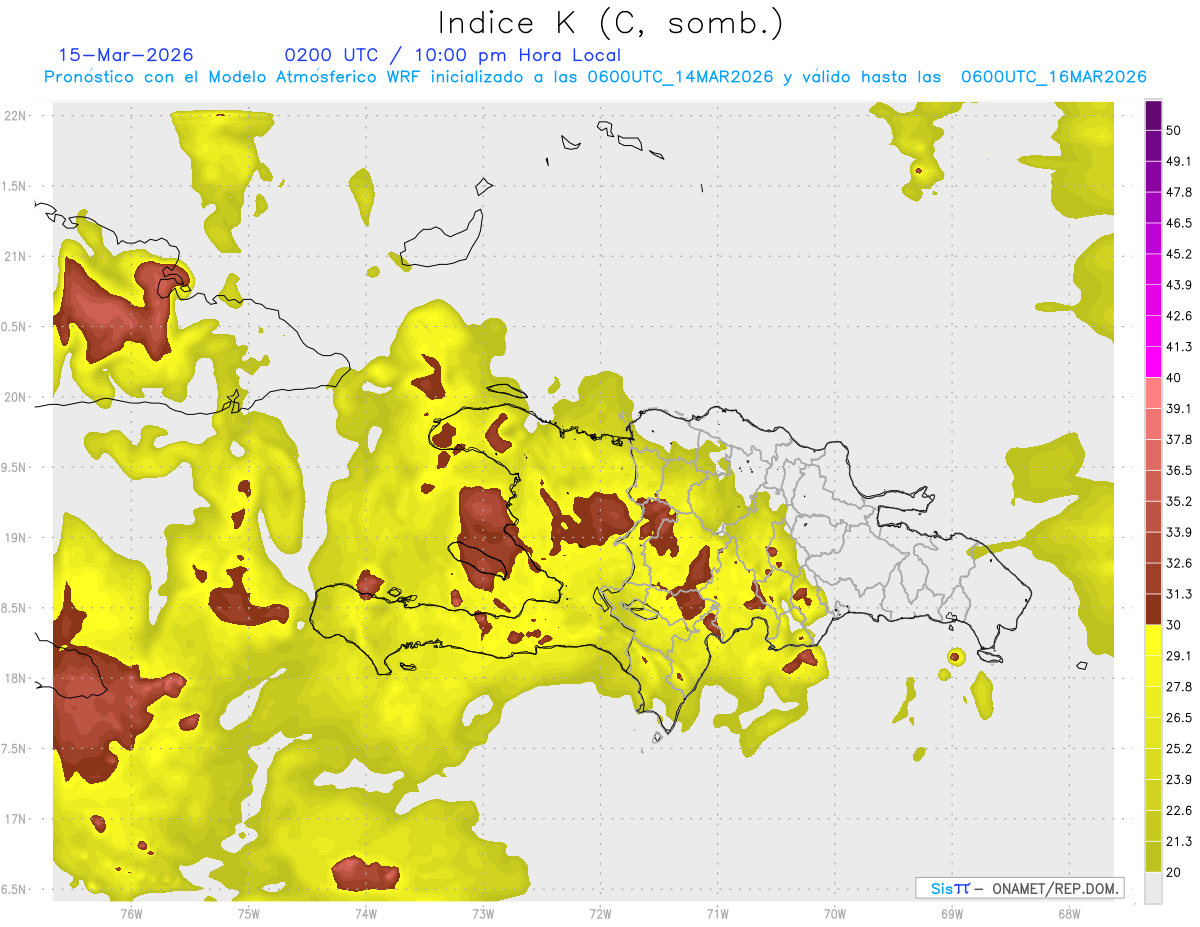Click the "17N" latitude label
Image resolution: width=1200 pixels, height=927 pixels.
(x=14, y=819)
